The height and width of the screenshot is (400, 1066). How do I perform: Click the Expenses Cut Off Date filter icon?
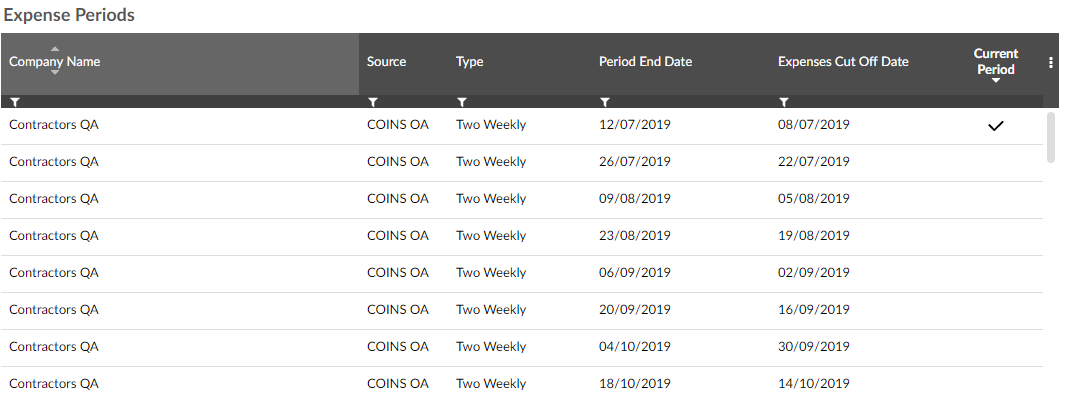pyautogui.click(x=784, y=102)
